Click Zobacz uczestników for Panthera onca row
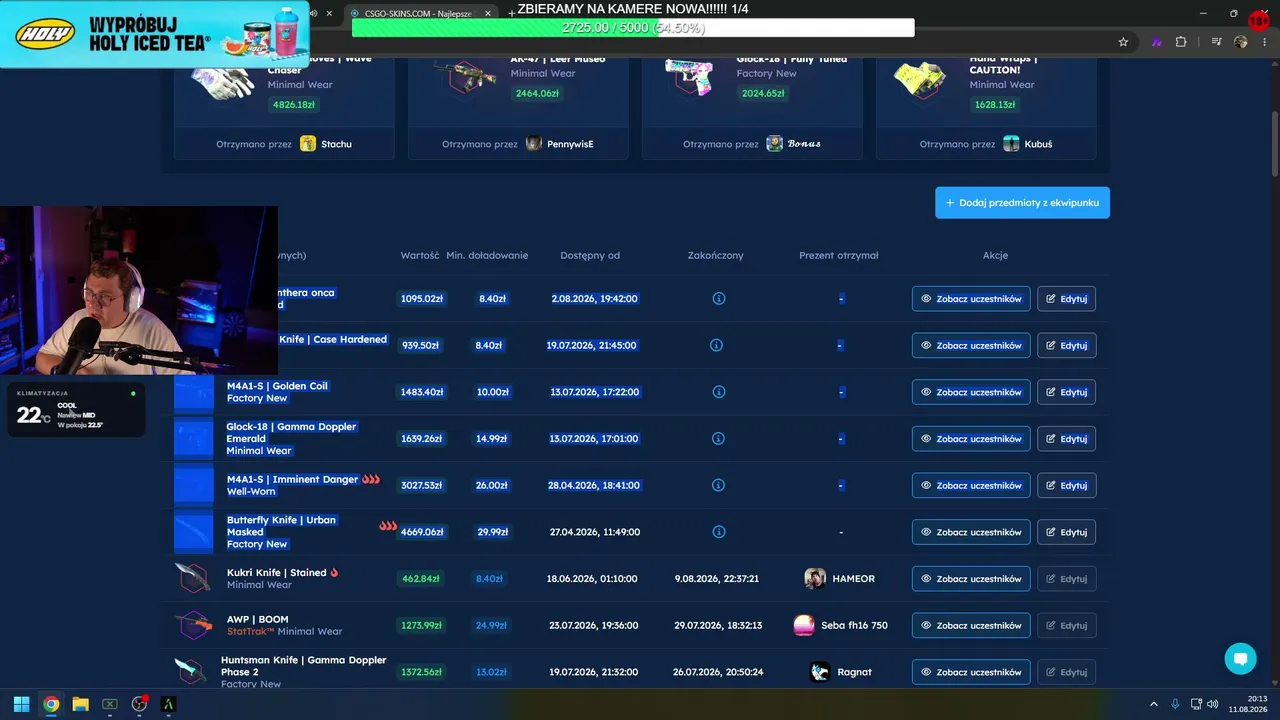The image size is (1280, 720). click(x=971, y=298)
